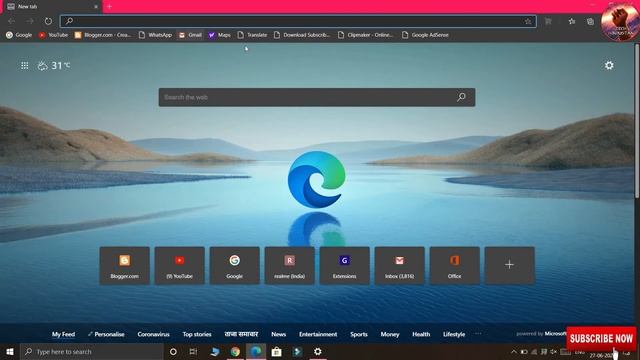Open the Blogger.com bookmark in favorites bar
The height and width of the screenshot is (360, 640).
coord(103,35)
